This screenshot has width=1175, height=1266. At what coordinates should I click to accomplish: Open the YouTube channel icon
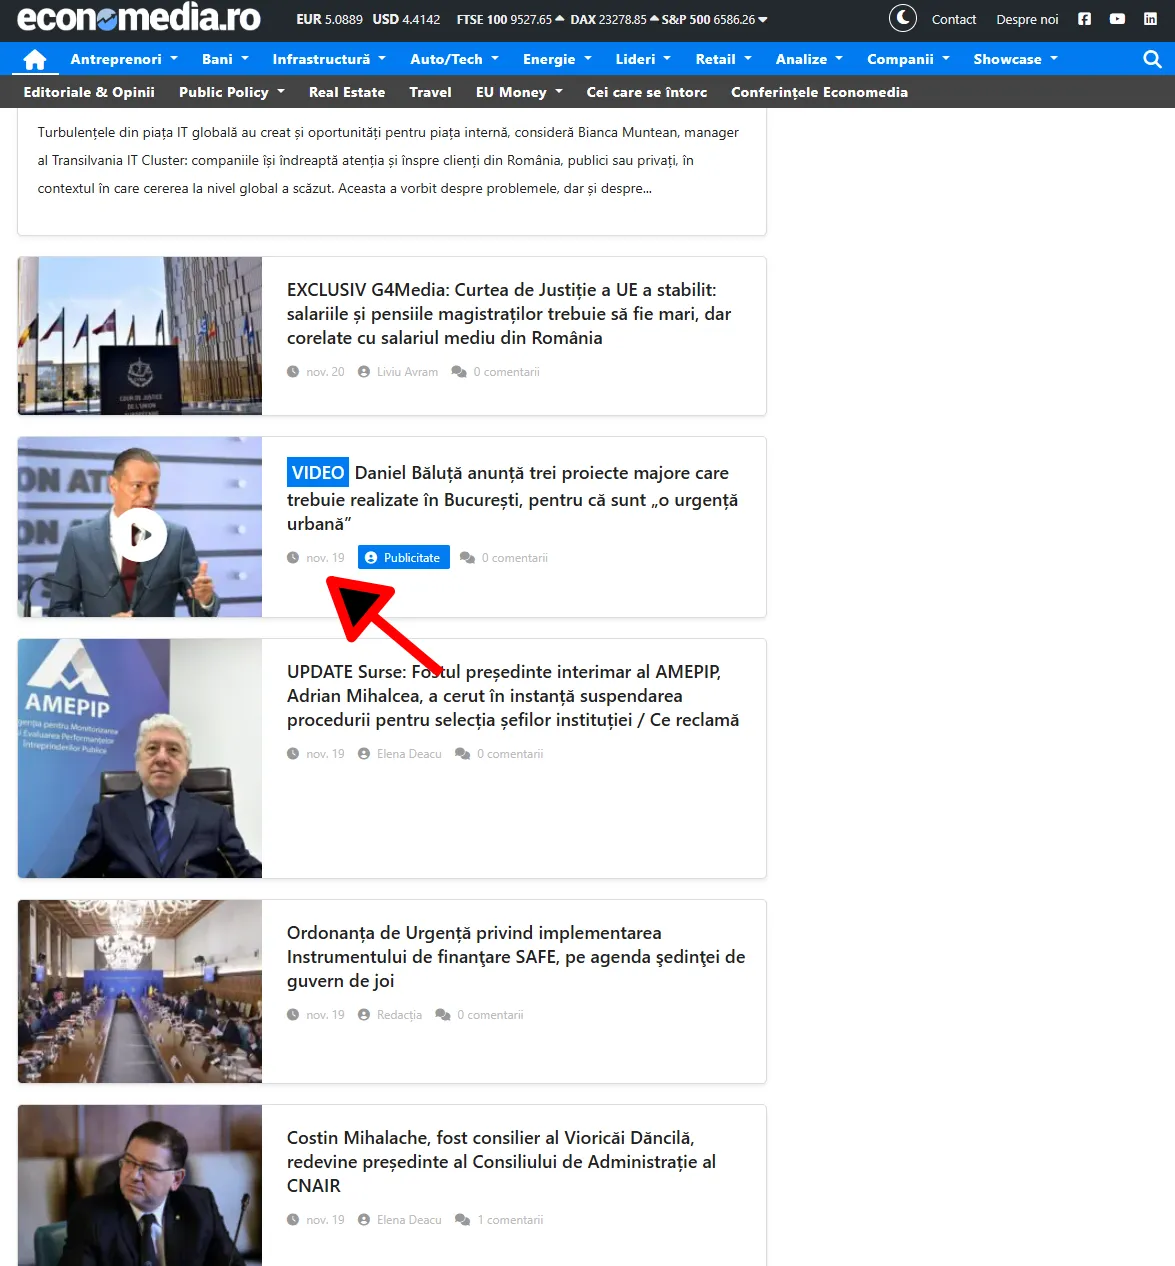point(1117,19)
